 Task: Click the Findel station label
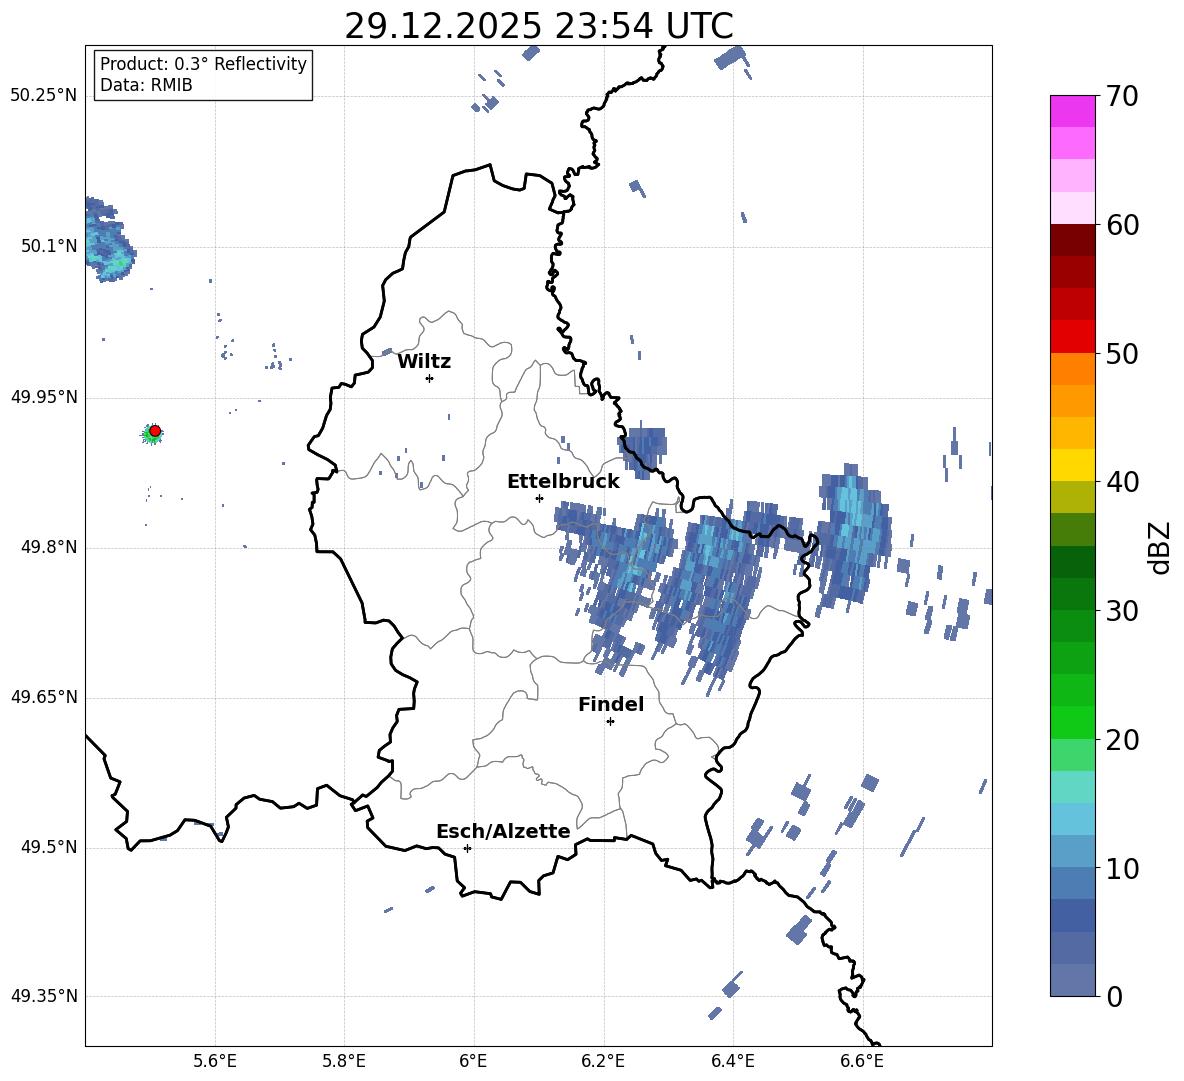point(611,704)
